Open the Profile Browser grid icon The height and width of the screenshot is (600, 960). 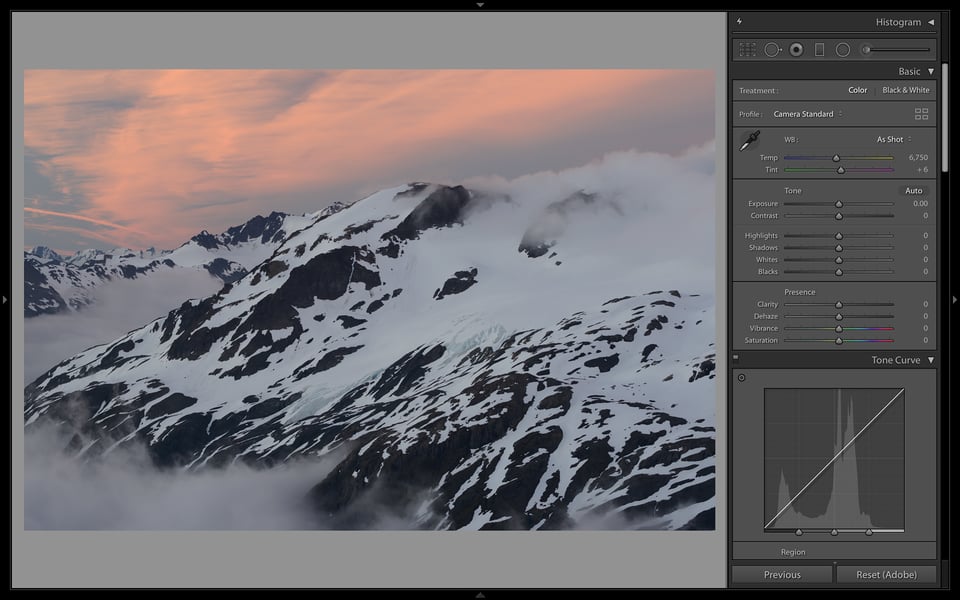[x=921, y=114]
